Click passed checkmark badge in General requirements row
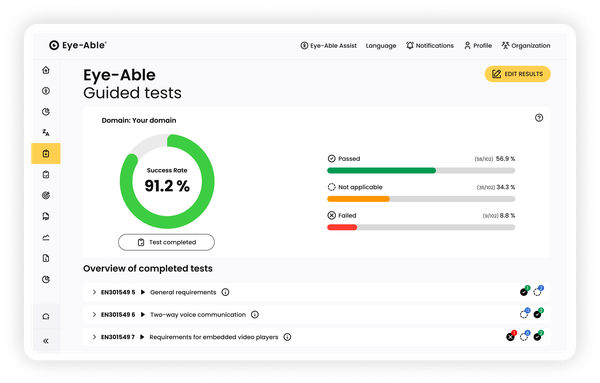600x383 pixels. pos(525,291)
